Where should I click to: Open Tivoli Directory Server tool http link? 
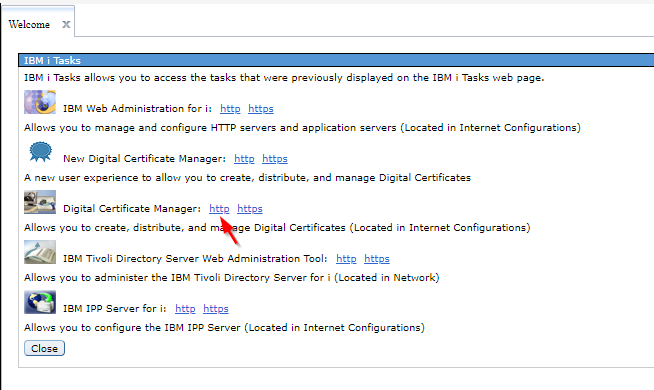coord(346,259)
